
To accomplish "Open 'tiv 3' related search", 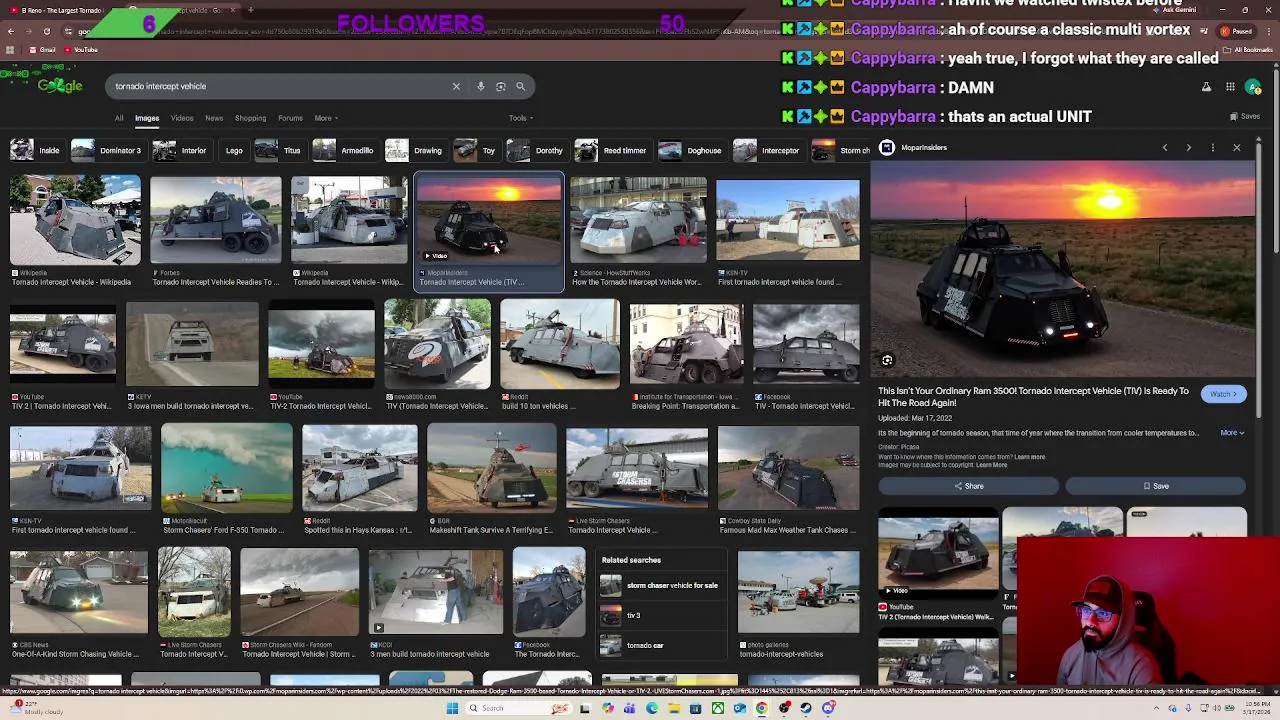I will [x=660, y=616].
